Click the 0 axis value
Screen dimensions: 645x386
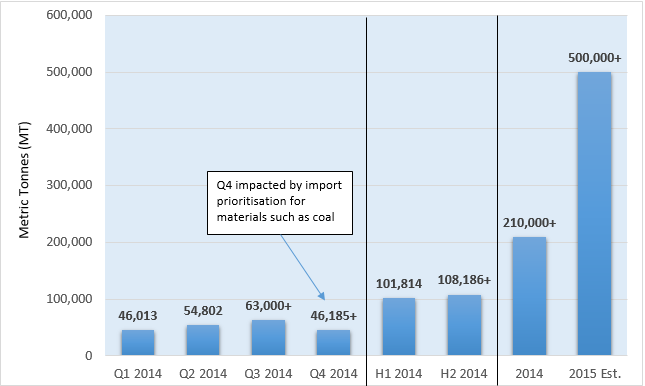(88, 356)
